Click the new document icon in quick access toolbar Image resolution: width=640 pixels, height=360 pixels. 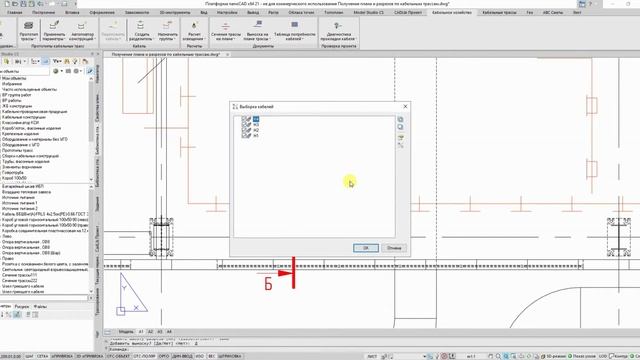coord(7,4)
